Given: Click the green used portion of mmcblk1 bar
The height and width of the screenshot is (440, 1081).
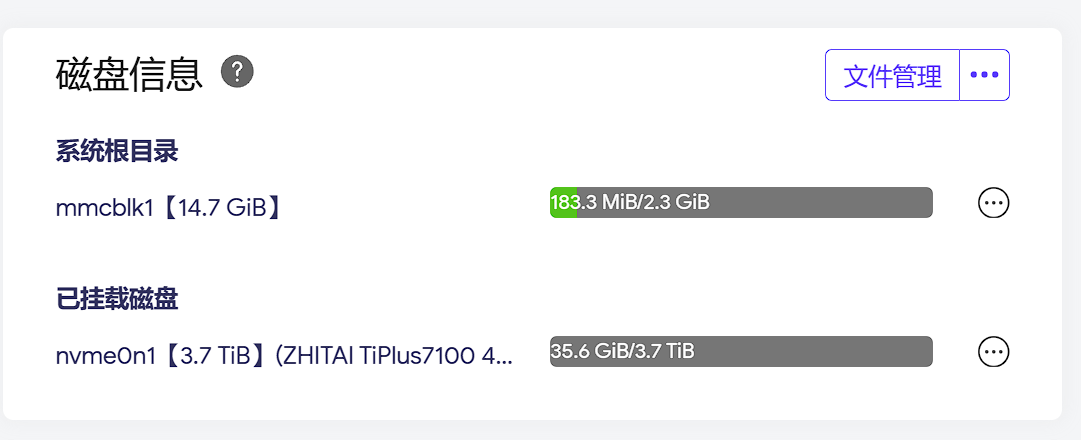Looking at the screenshot, I should 563,203.
